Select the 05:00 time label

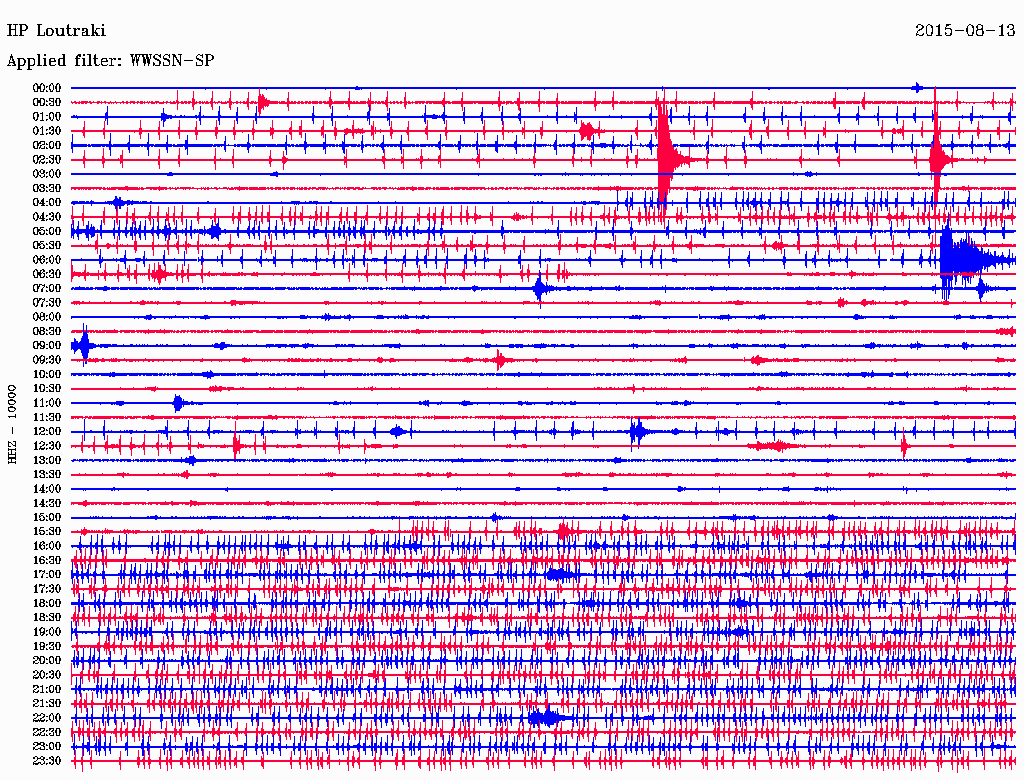pos(47,231)
